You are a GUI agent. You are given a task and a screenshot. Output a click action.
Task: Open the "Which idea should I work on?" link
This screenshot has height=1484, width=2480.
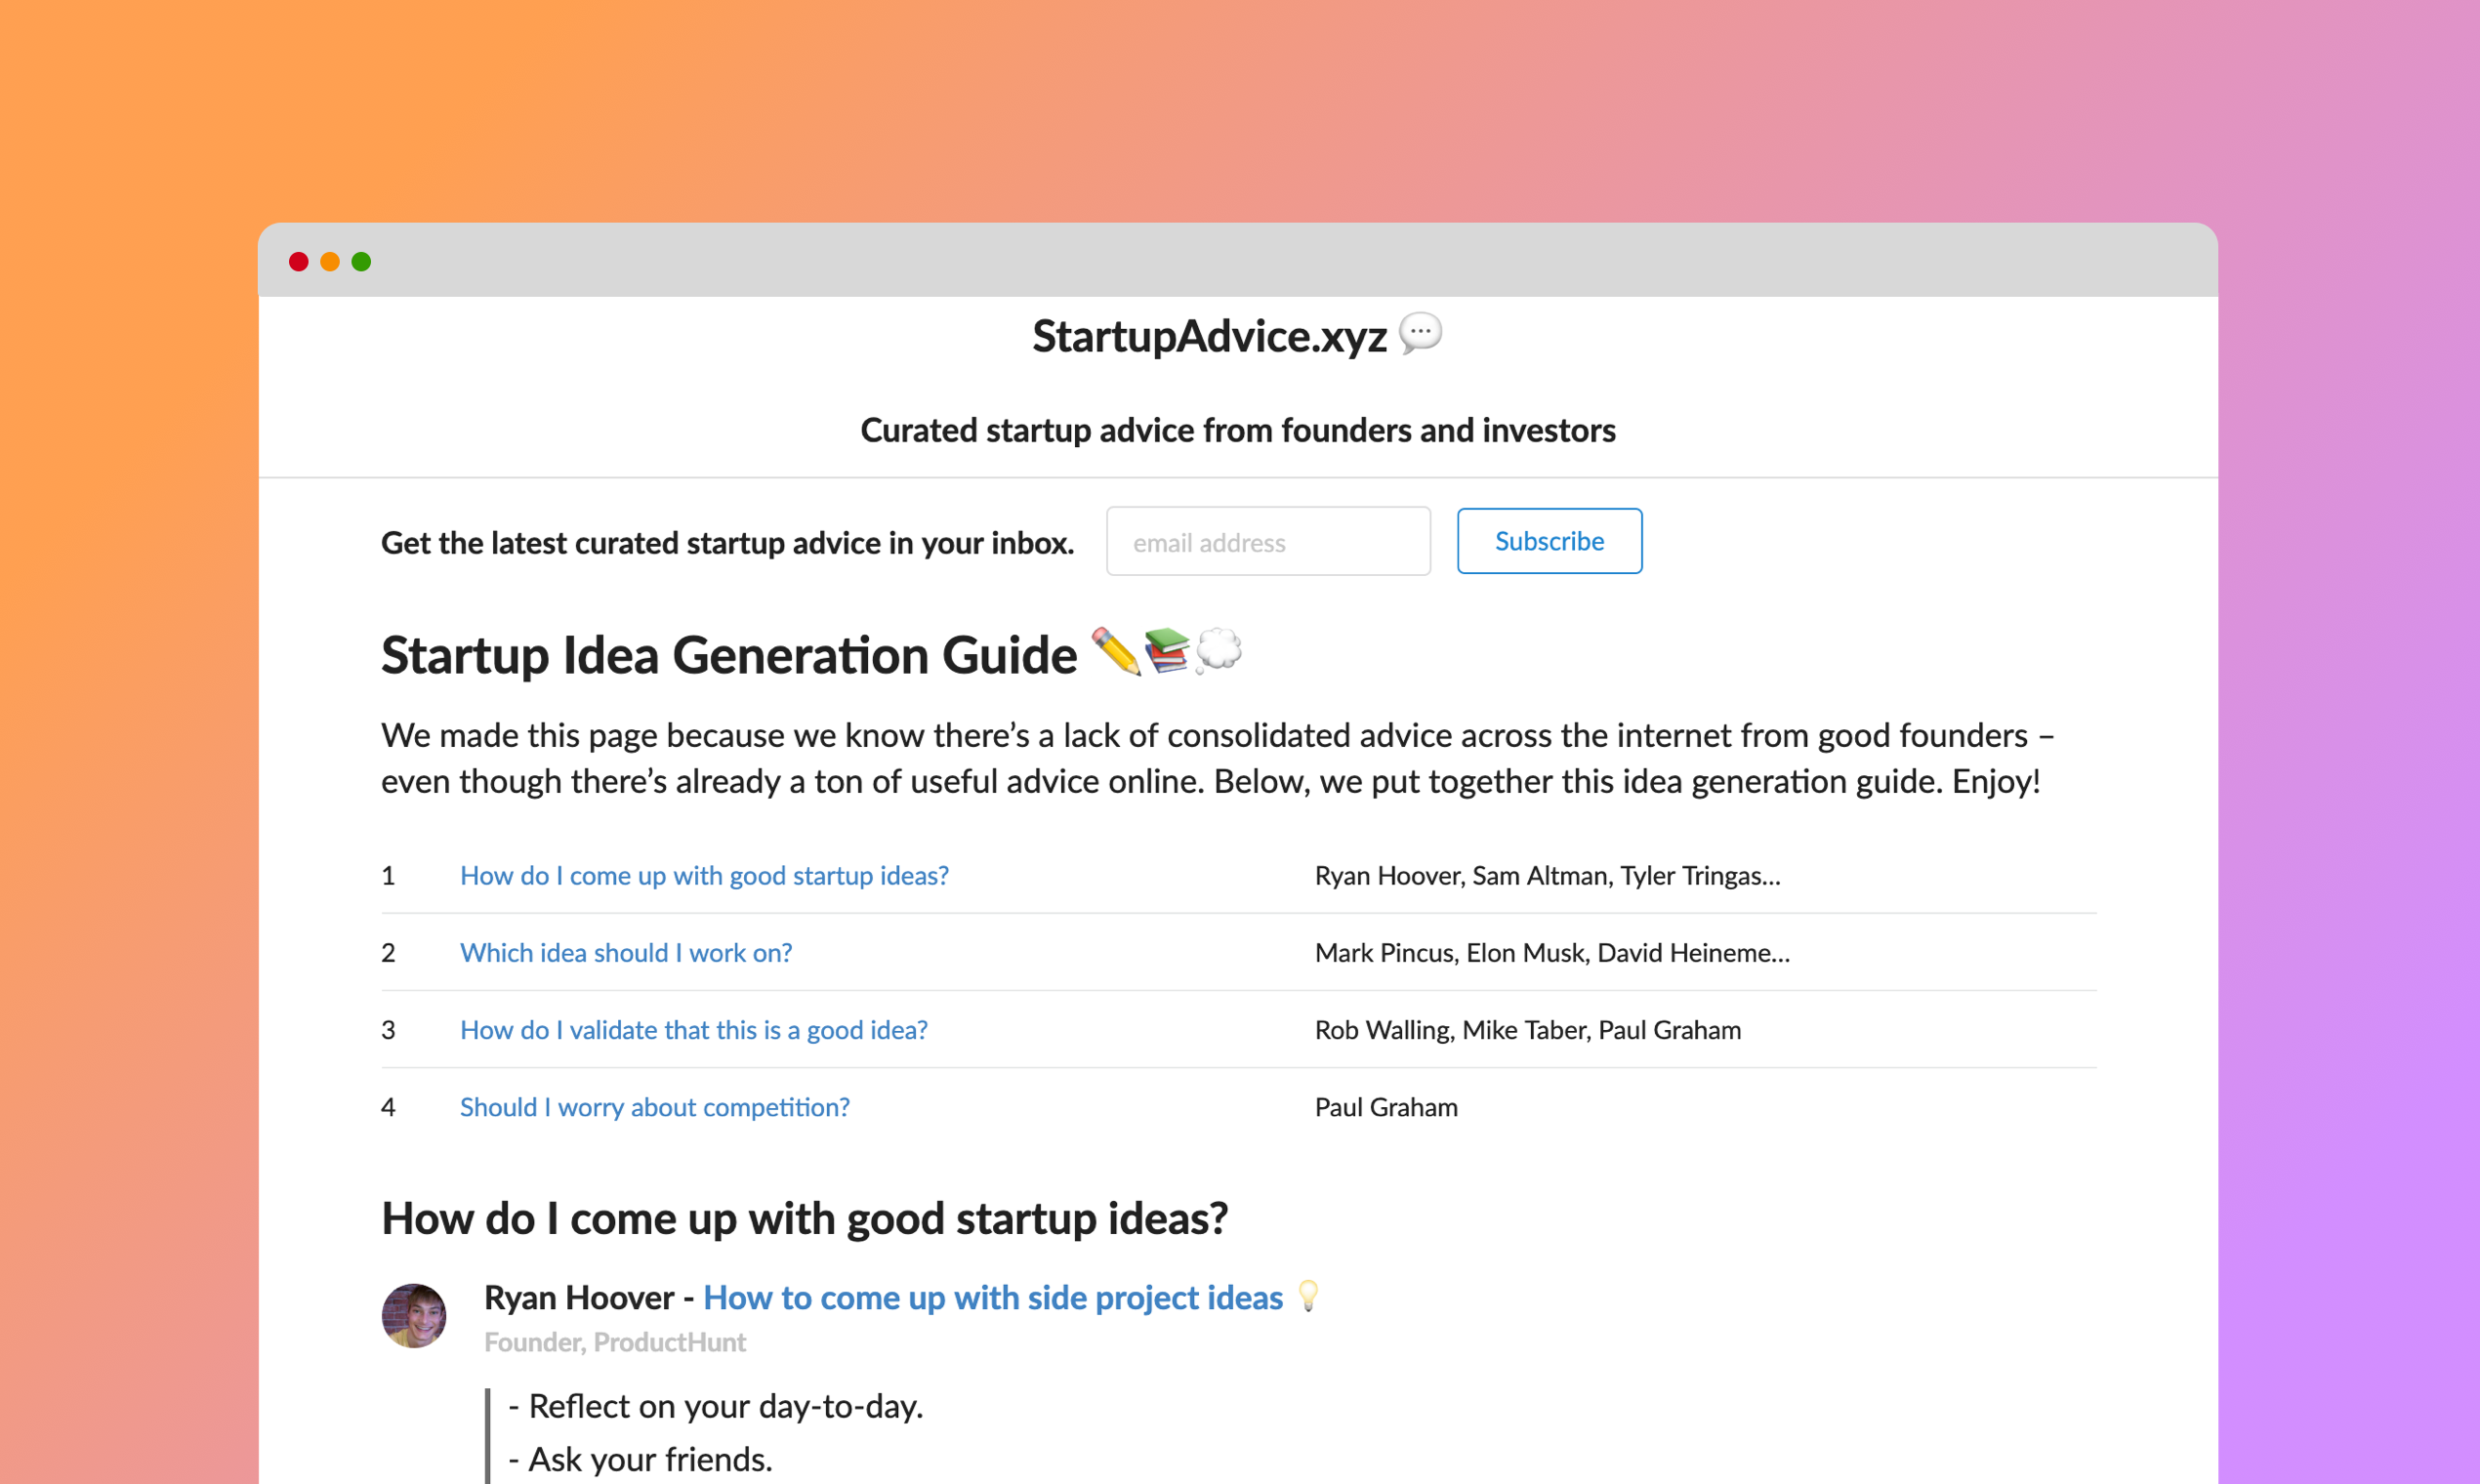626,952
